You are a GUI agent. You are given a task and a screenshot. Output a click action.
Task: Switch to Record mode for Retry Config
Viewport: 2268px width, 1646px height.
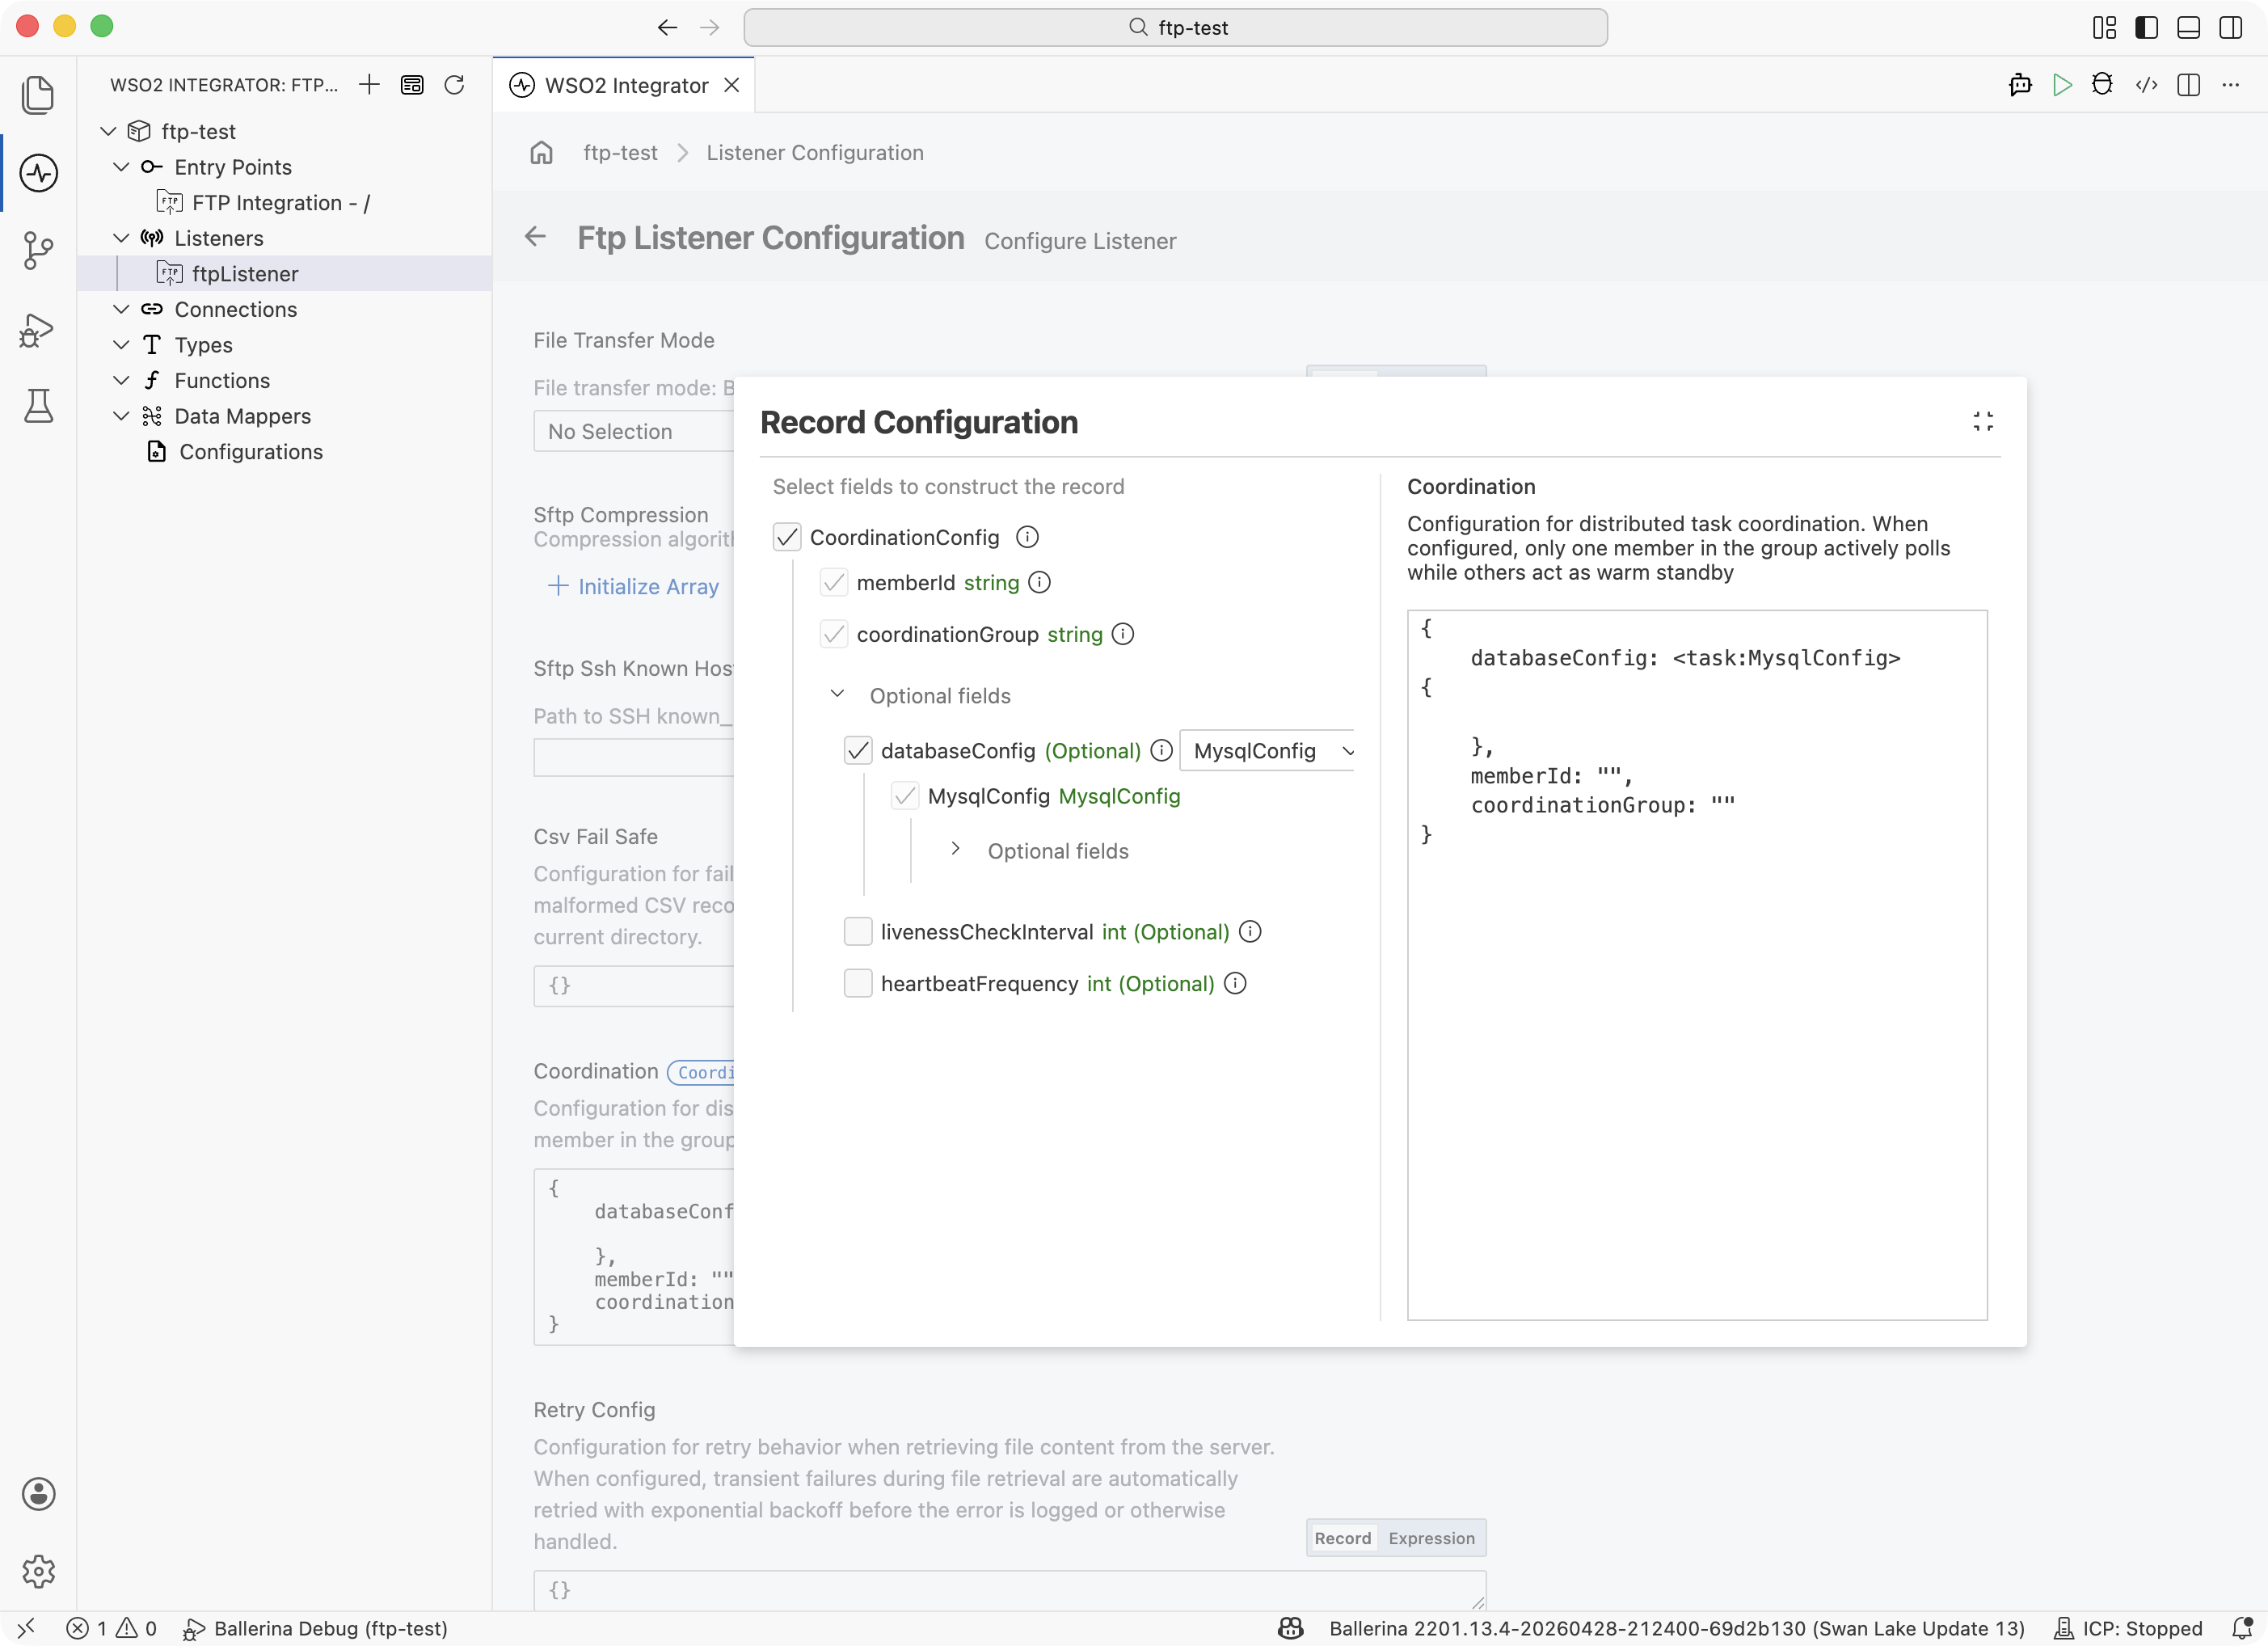tap(1342, 1537)
